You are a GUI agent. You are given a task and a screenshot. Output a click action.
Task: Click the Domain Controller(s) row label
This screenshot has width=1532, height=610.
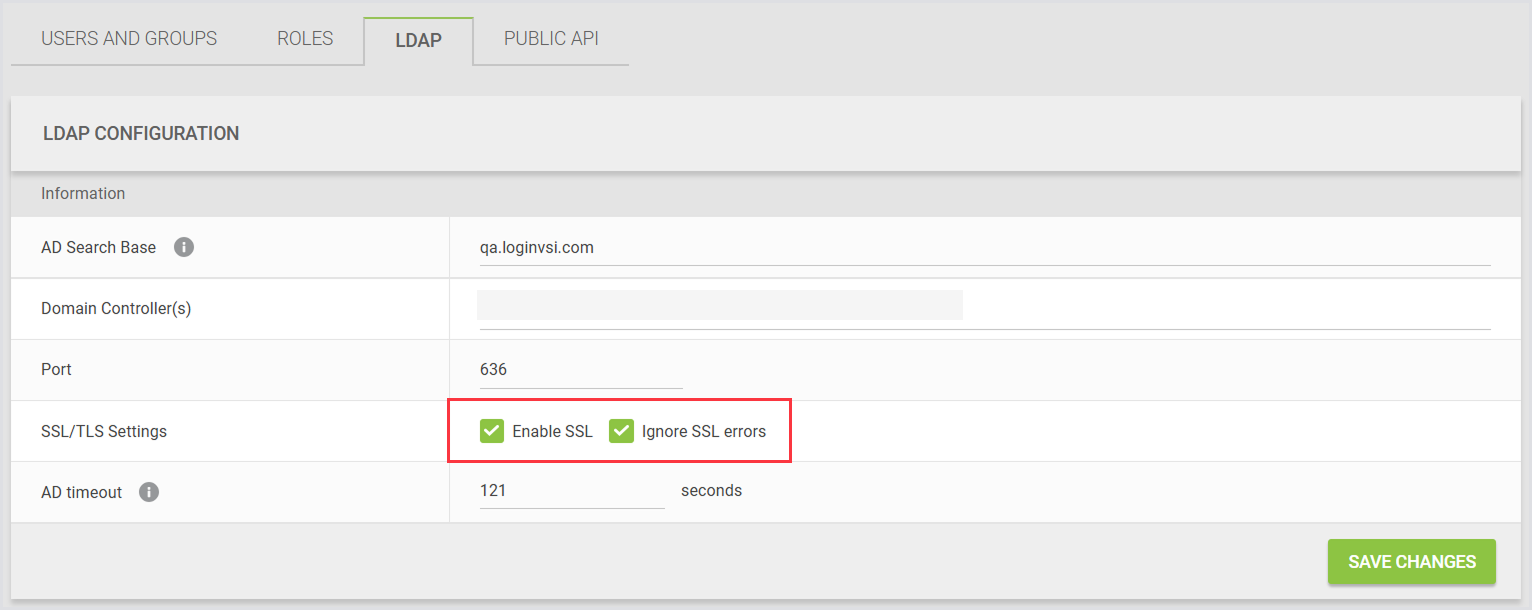(x=116, y=309)
